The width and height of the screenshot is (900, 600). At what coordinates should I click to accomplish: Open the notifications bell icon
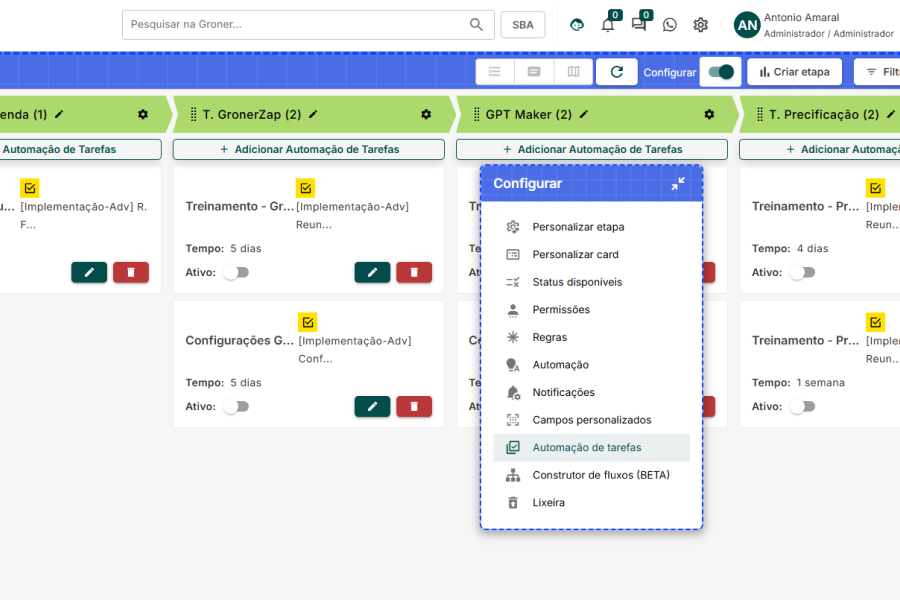607,25
